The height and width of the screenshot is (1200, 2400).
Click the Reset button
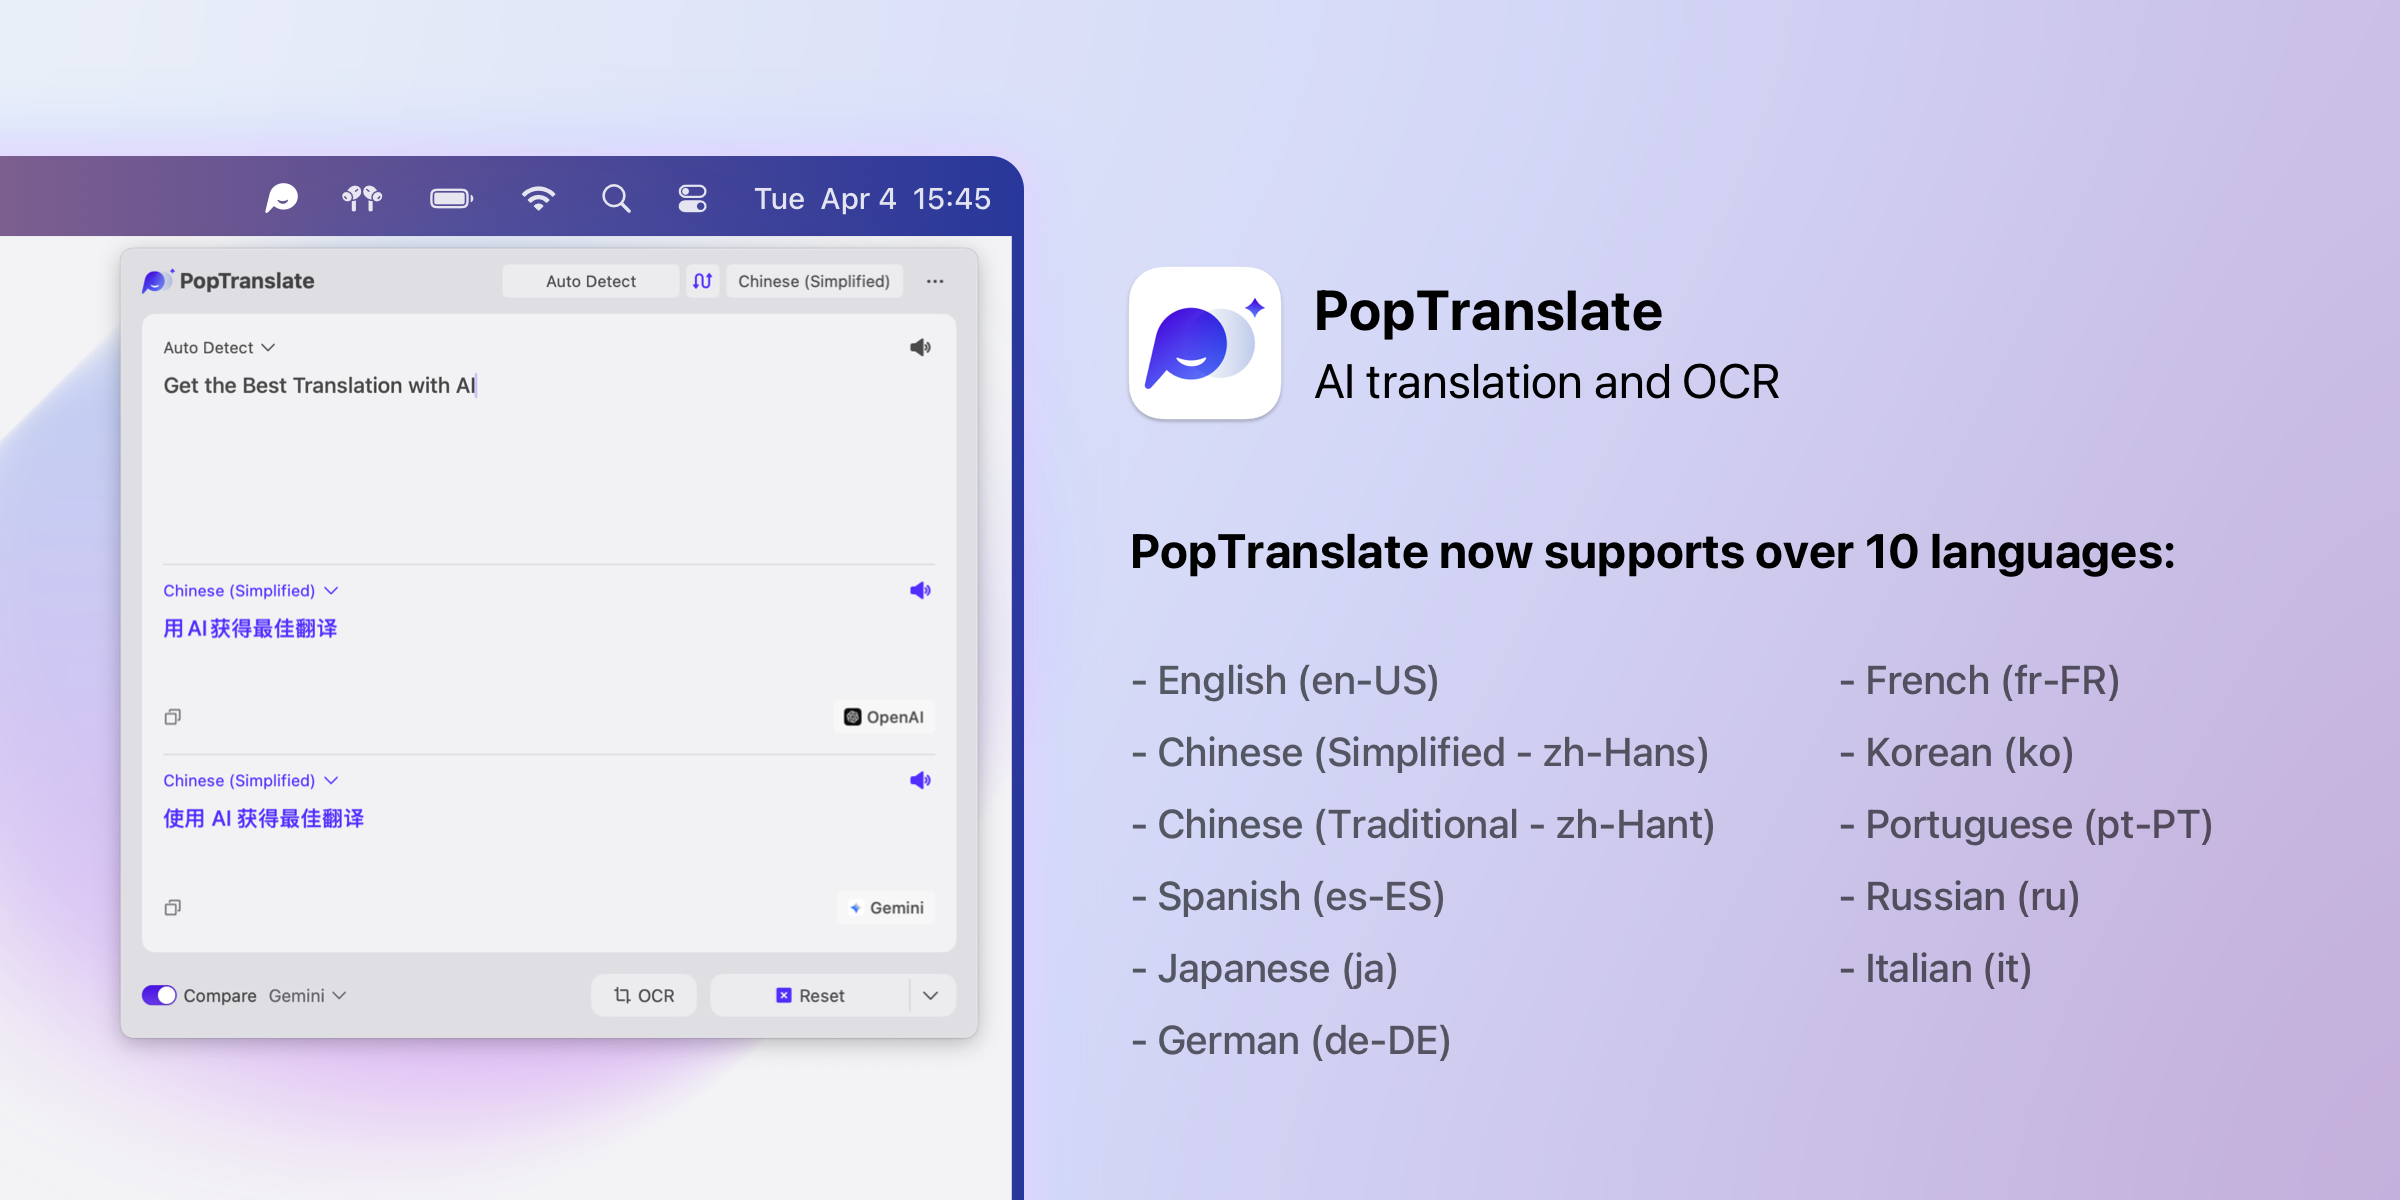pyautogui.click(x=809, y=995)
